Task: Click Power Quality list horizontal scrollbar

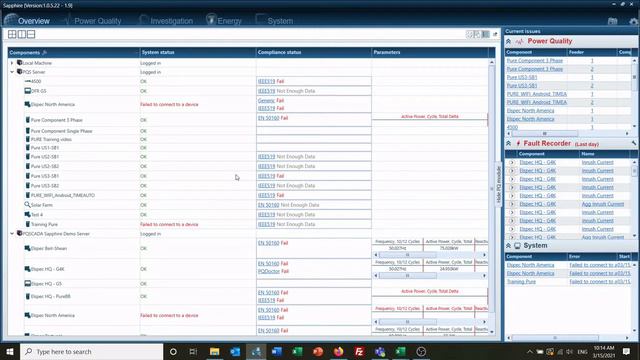Action: point(545,133)
